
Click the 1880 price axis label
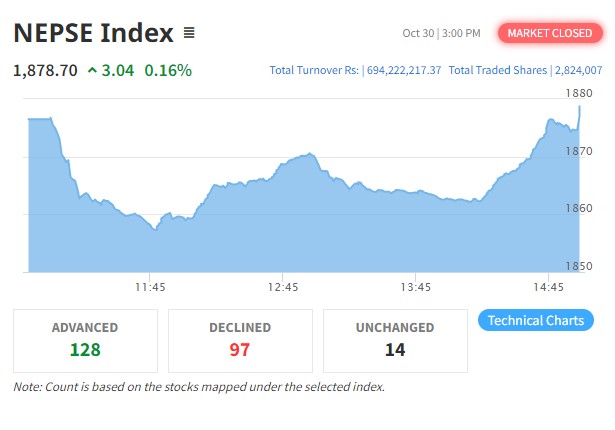[579, 93]
